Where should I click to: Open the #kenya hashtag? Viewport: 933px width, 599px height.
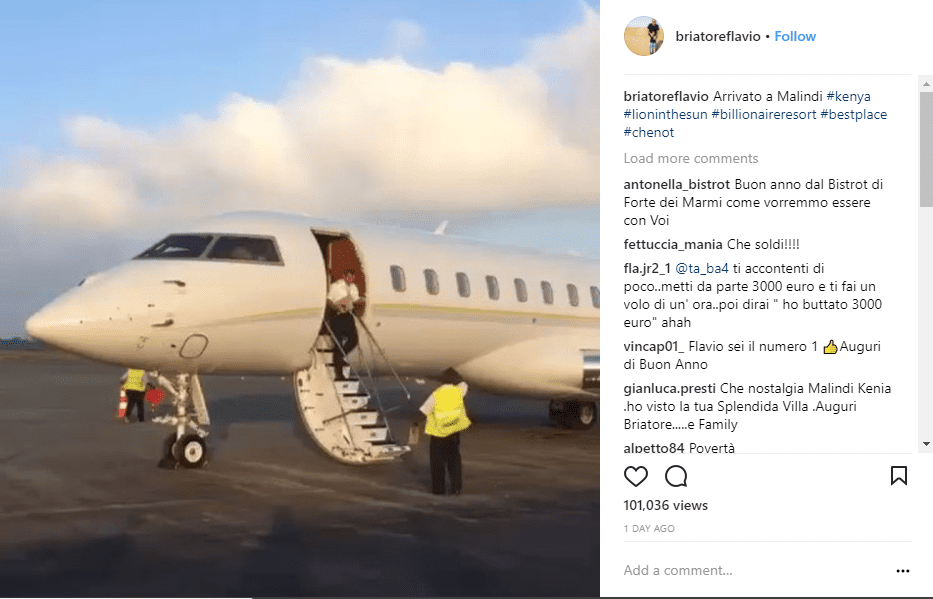(x=848, y=96)
